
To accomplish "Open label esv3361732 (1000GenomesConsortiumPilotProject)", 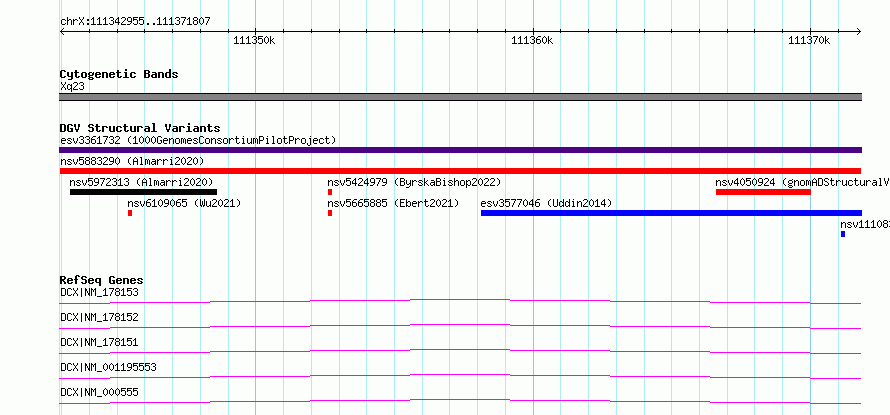I will (x=198, y=140).
